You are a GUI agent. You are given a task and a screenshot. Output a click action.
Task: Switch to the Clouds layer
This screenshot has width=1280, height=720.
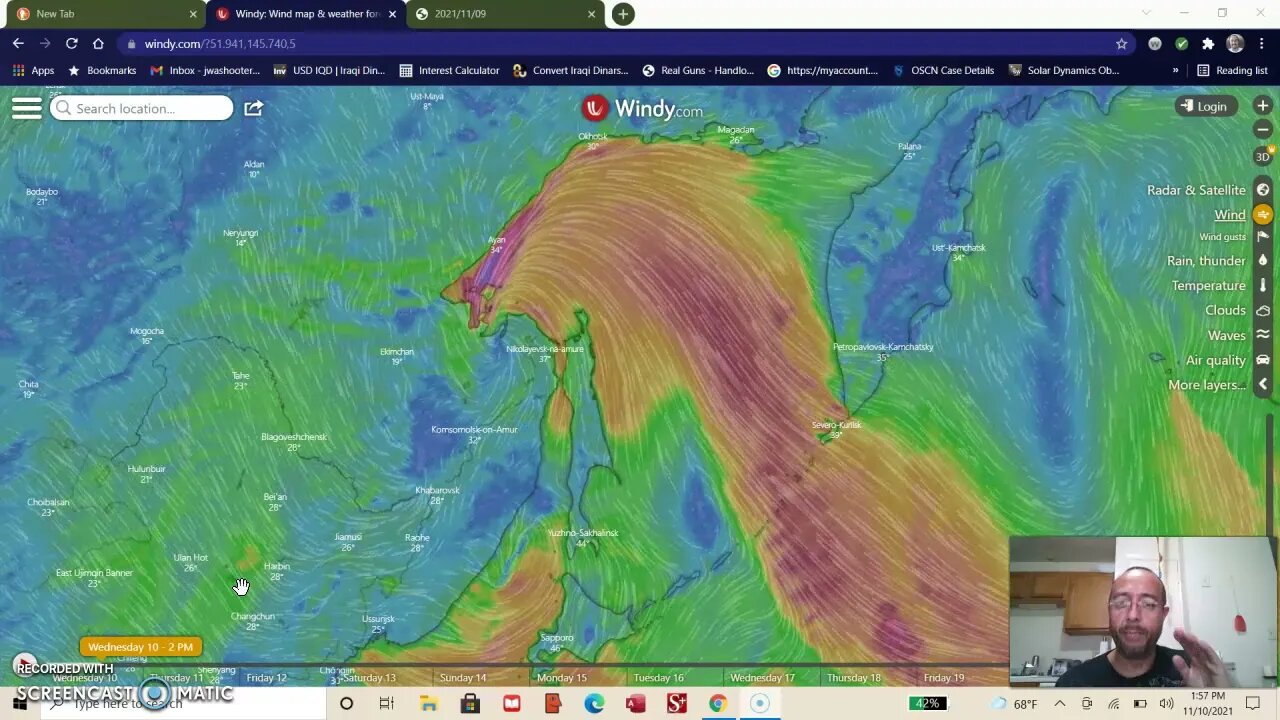point(1225,311)
